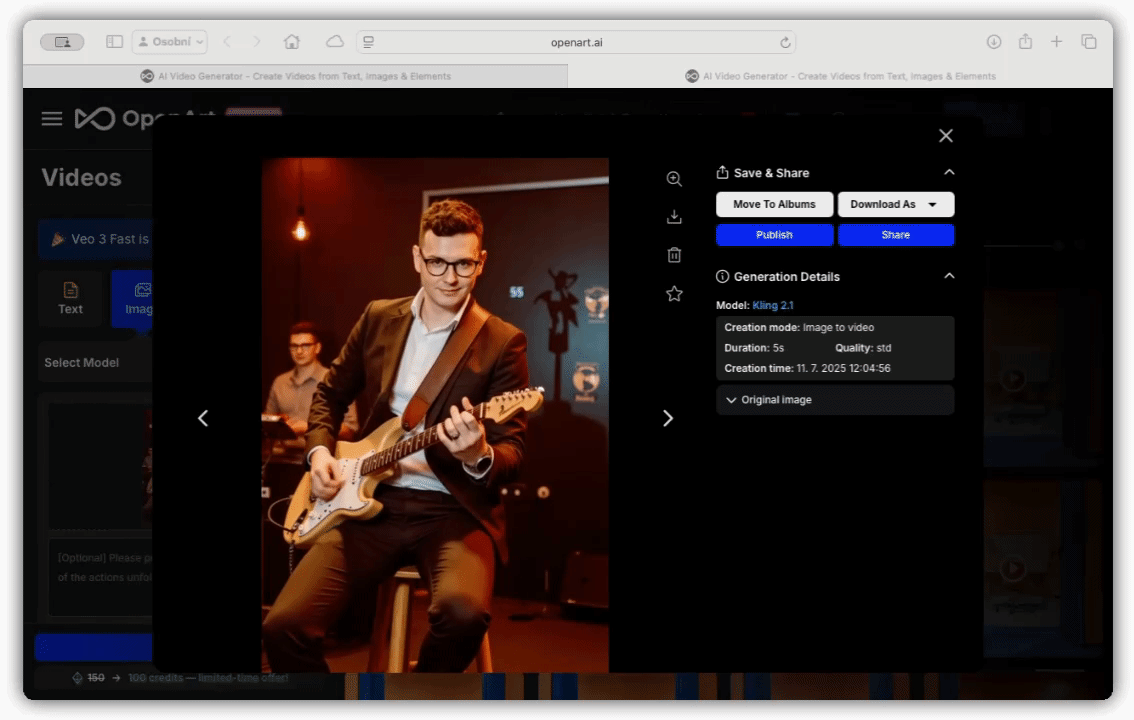Open the Safari sidebar toggle icon

(114, 42)
